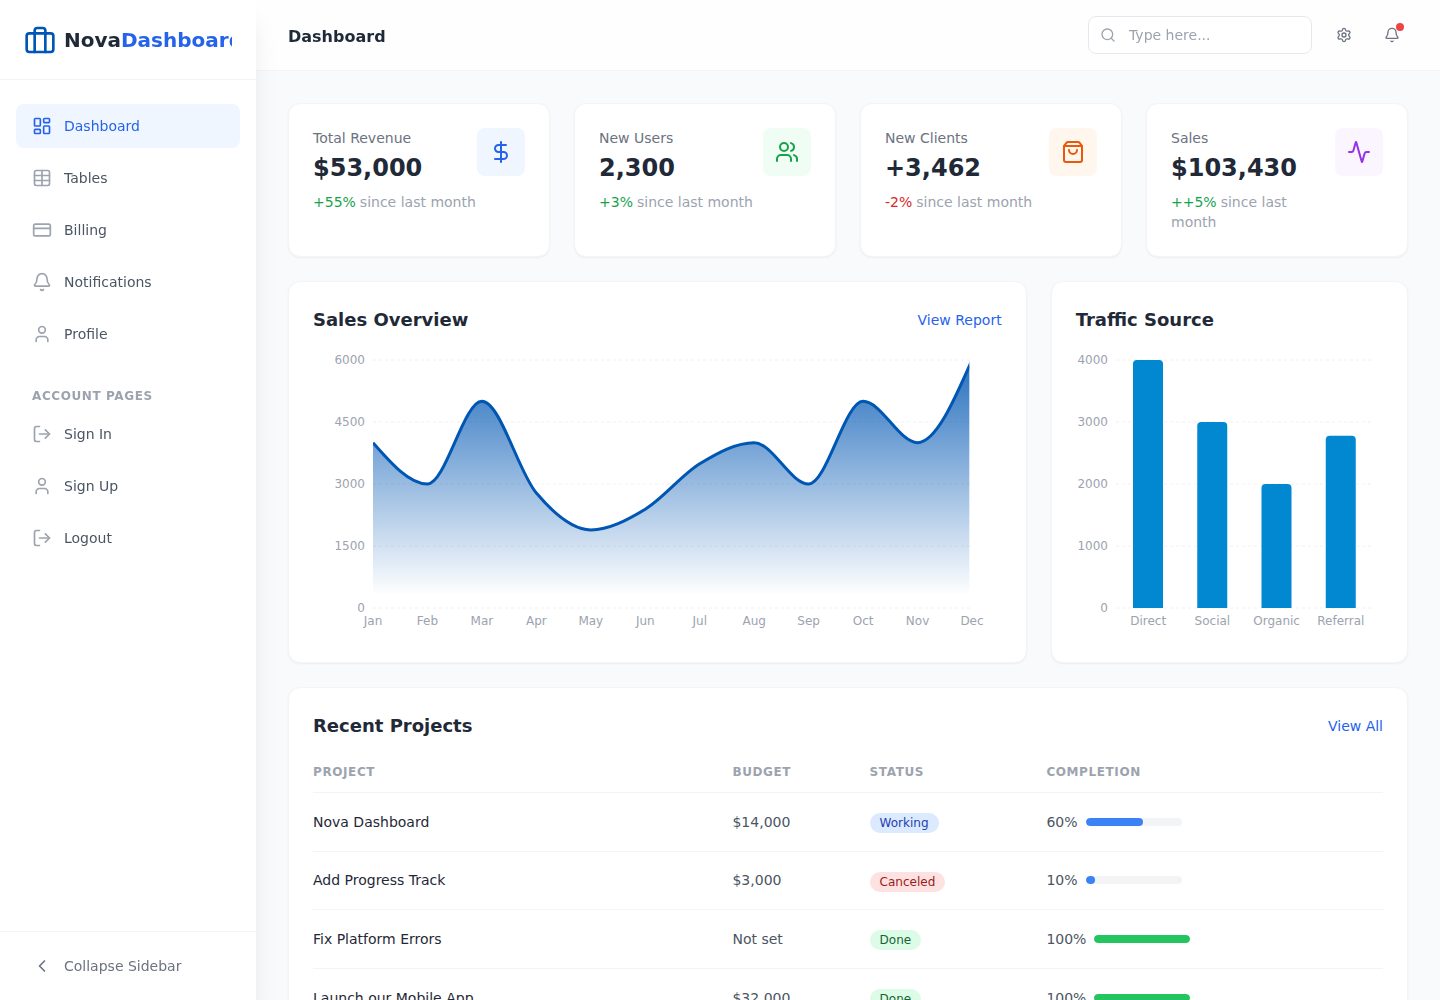This screenshot has height=1000, width=1440.
Task: Click View All in Recent Projects
Action: [1355, 726]
